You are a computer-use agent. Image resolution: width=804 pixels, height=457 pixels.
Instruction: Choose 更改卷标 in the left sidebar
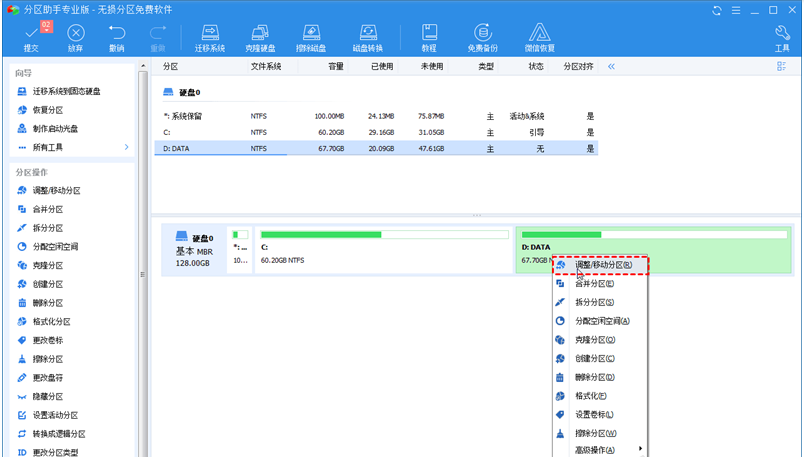click(48, 340)
